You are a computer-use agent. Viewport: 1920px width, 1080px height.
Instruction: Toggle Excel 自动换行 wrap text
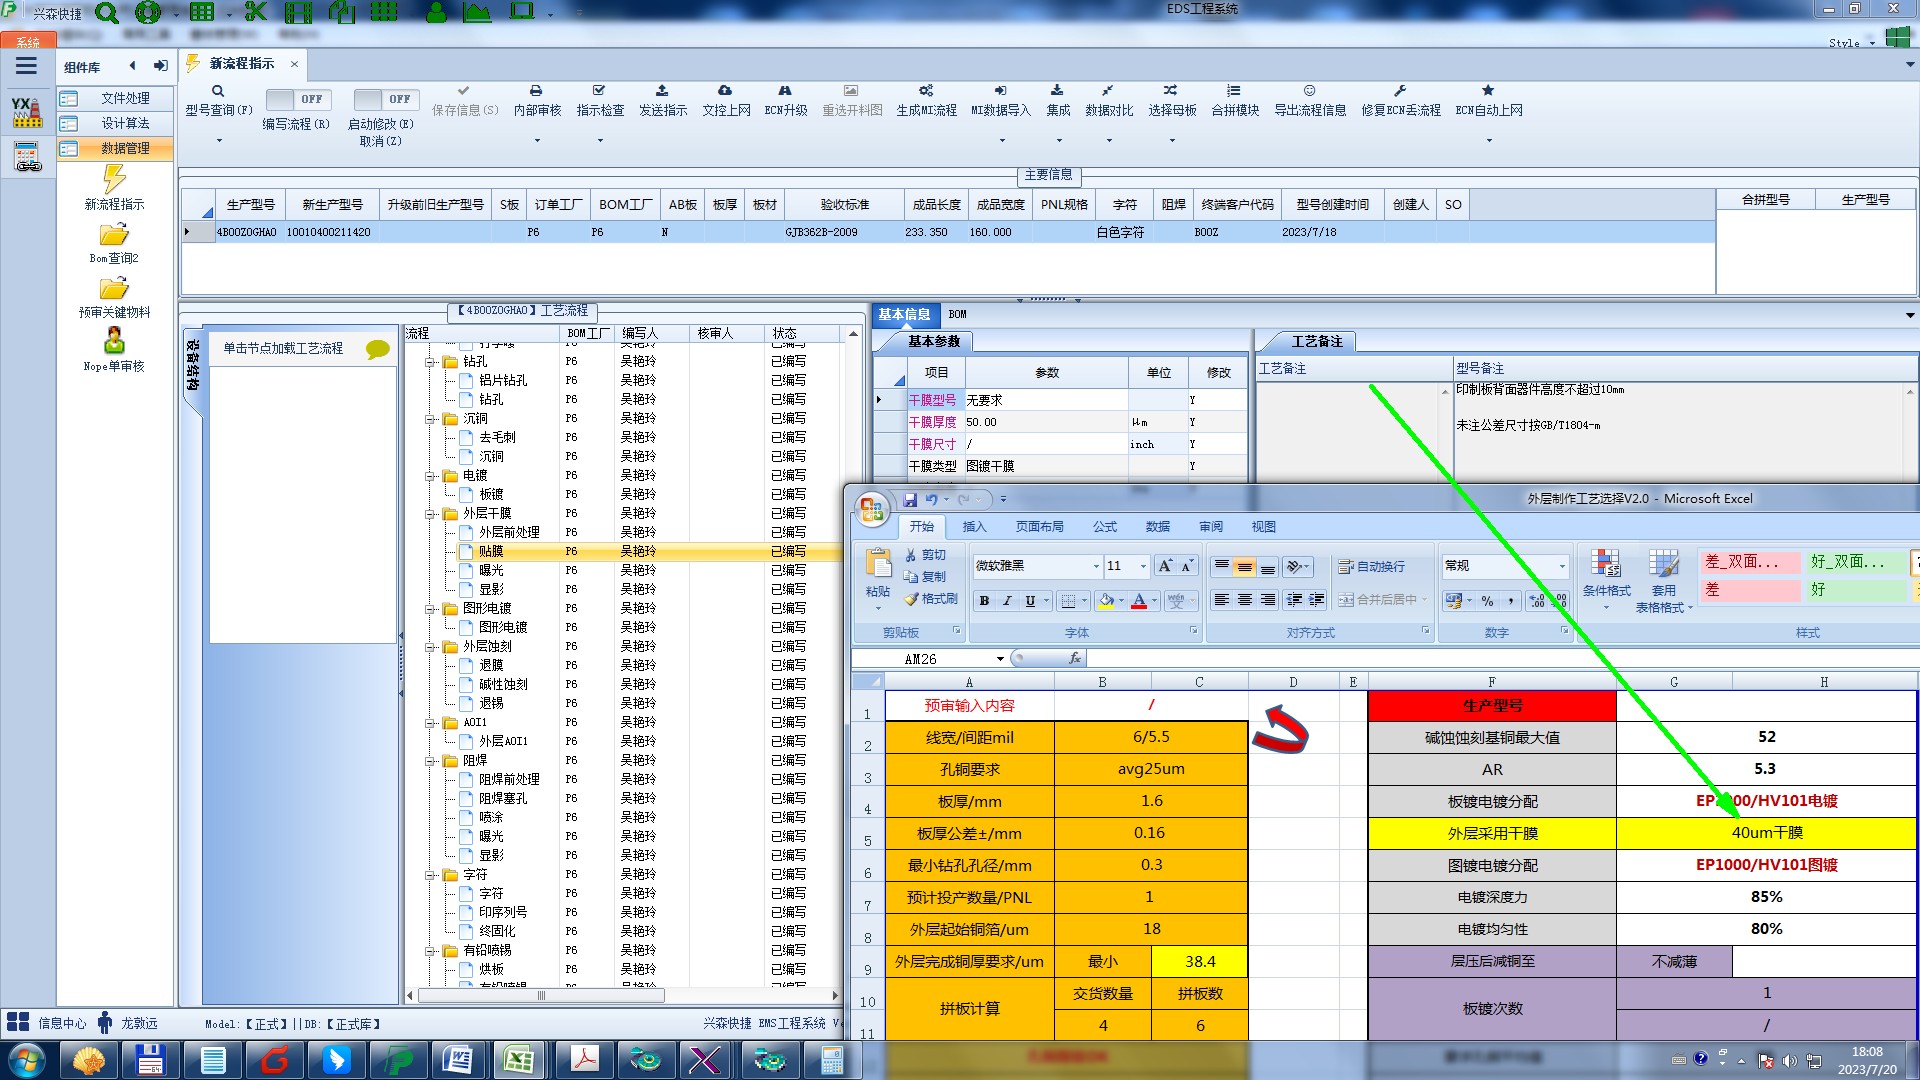click(1372, 566)
